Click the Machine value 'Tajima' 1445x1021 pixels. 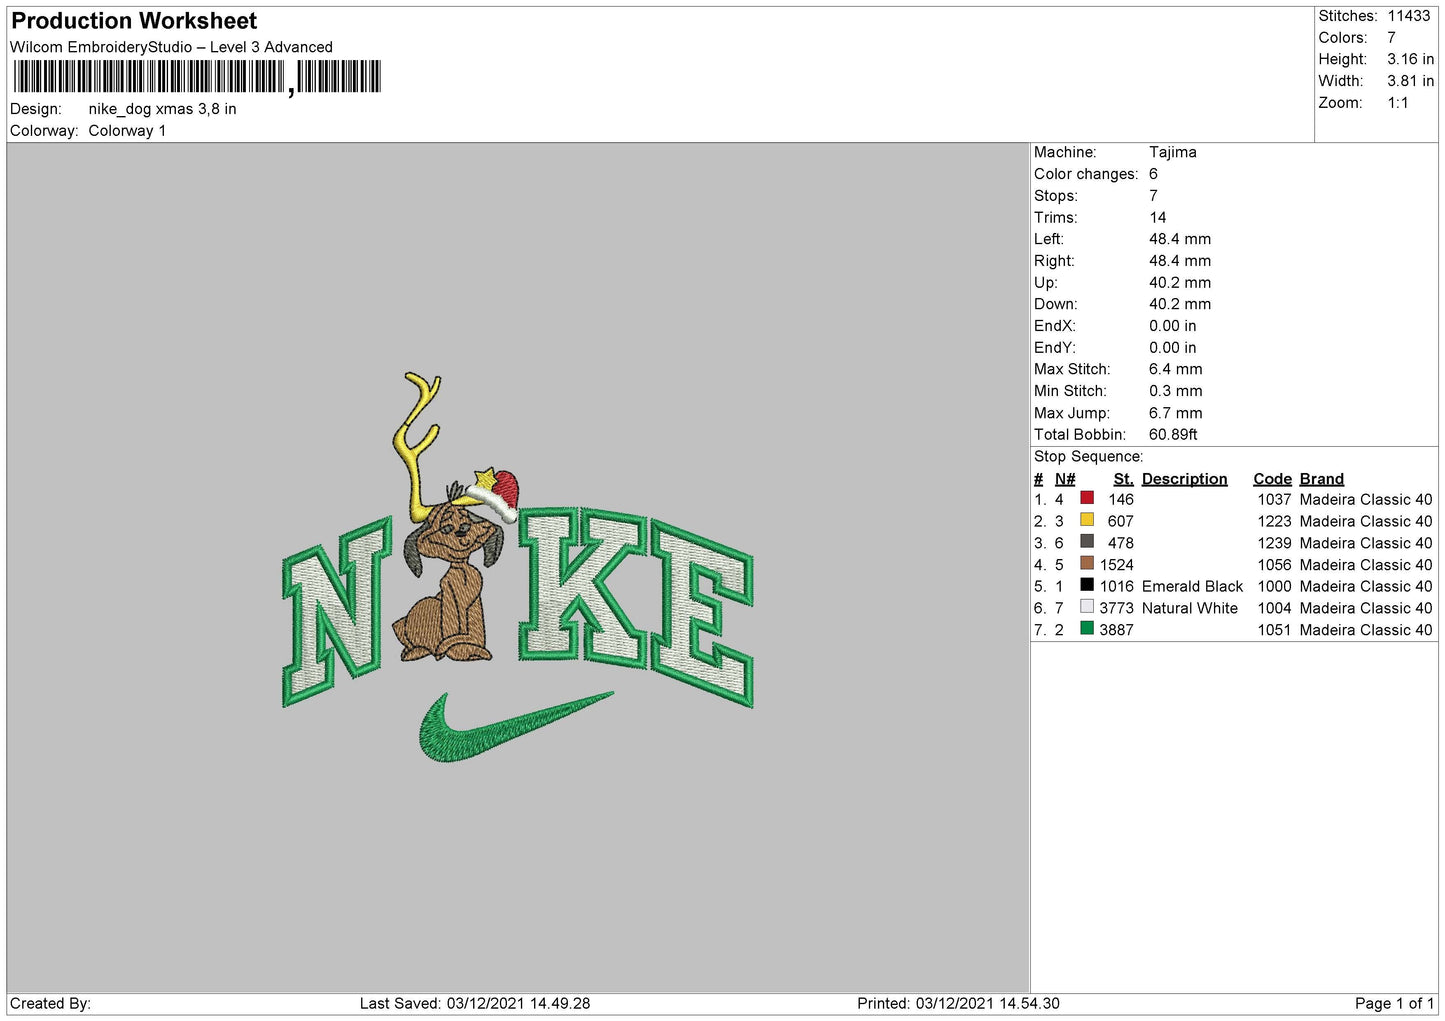1173,152
